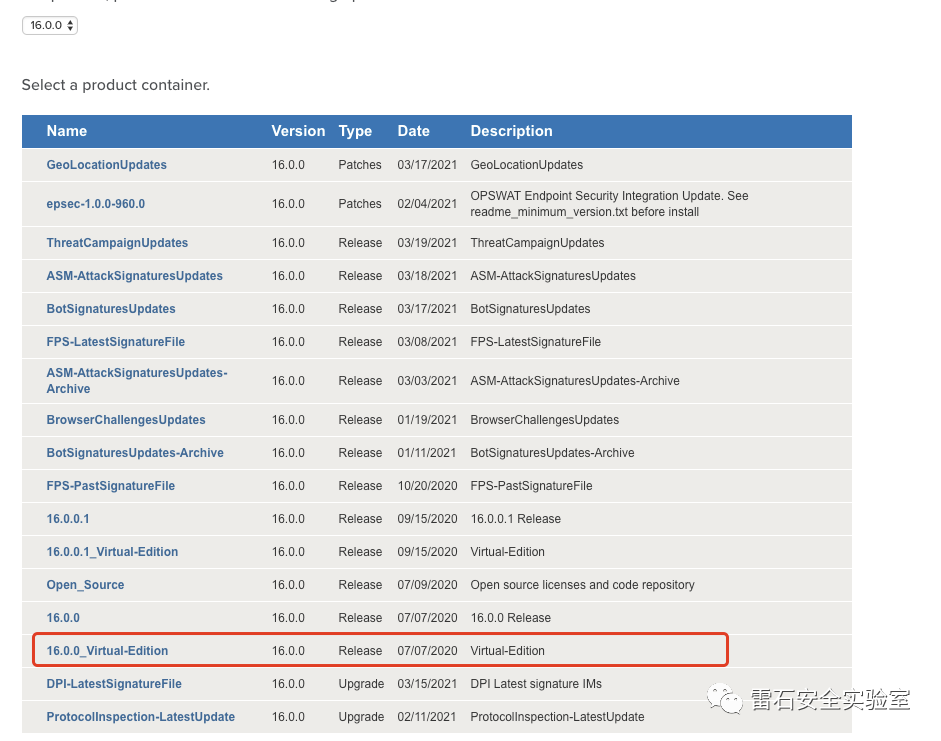Open the 16.0.0.1_Virtual-Edition link
Viewport: 941px width, 741px height.
click(x=112, y=551)
